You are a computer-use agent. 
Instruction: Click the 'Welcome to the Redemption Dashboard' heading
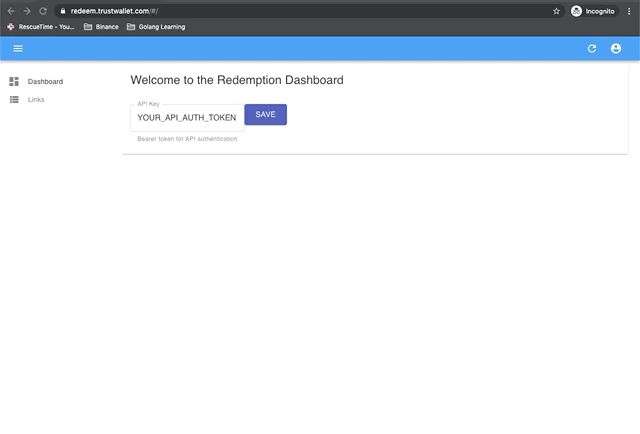[x=237, y=80]
